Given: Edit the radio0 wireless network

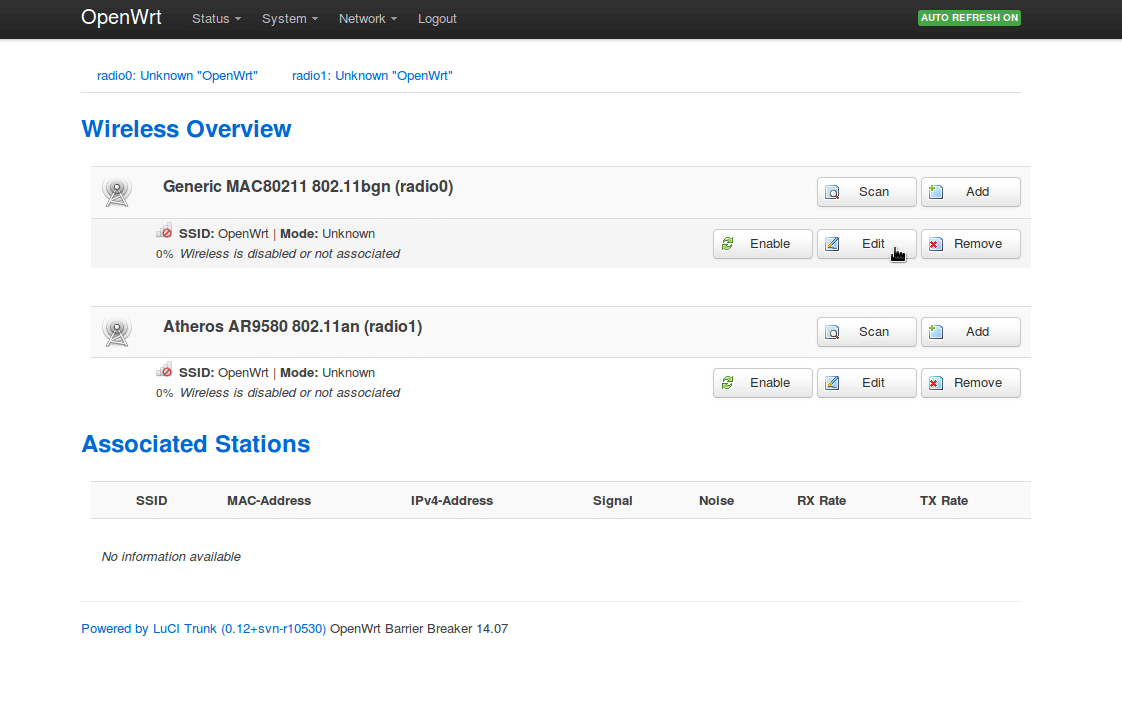Looking at the screenshot, I should pos(866,244).
